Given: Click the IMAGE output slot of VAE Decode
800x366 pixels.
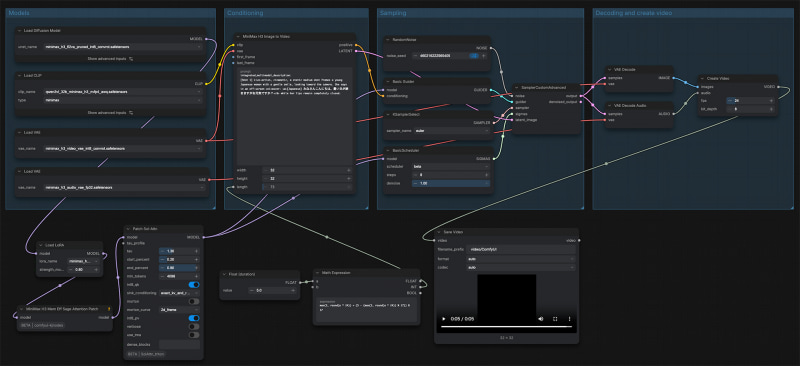Looking at the screenshot, I should point(673,78).
